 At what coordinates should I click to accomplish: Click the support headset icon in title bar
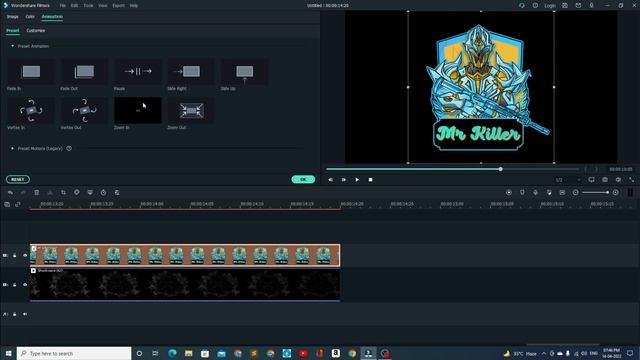point(522,6)
